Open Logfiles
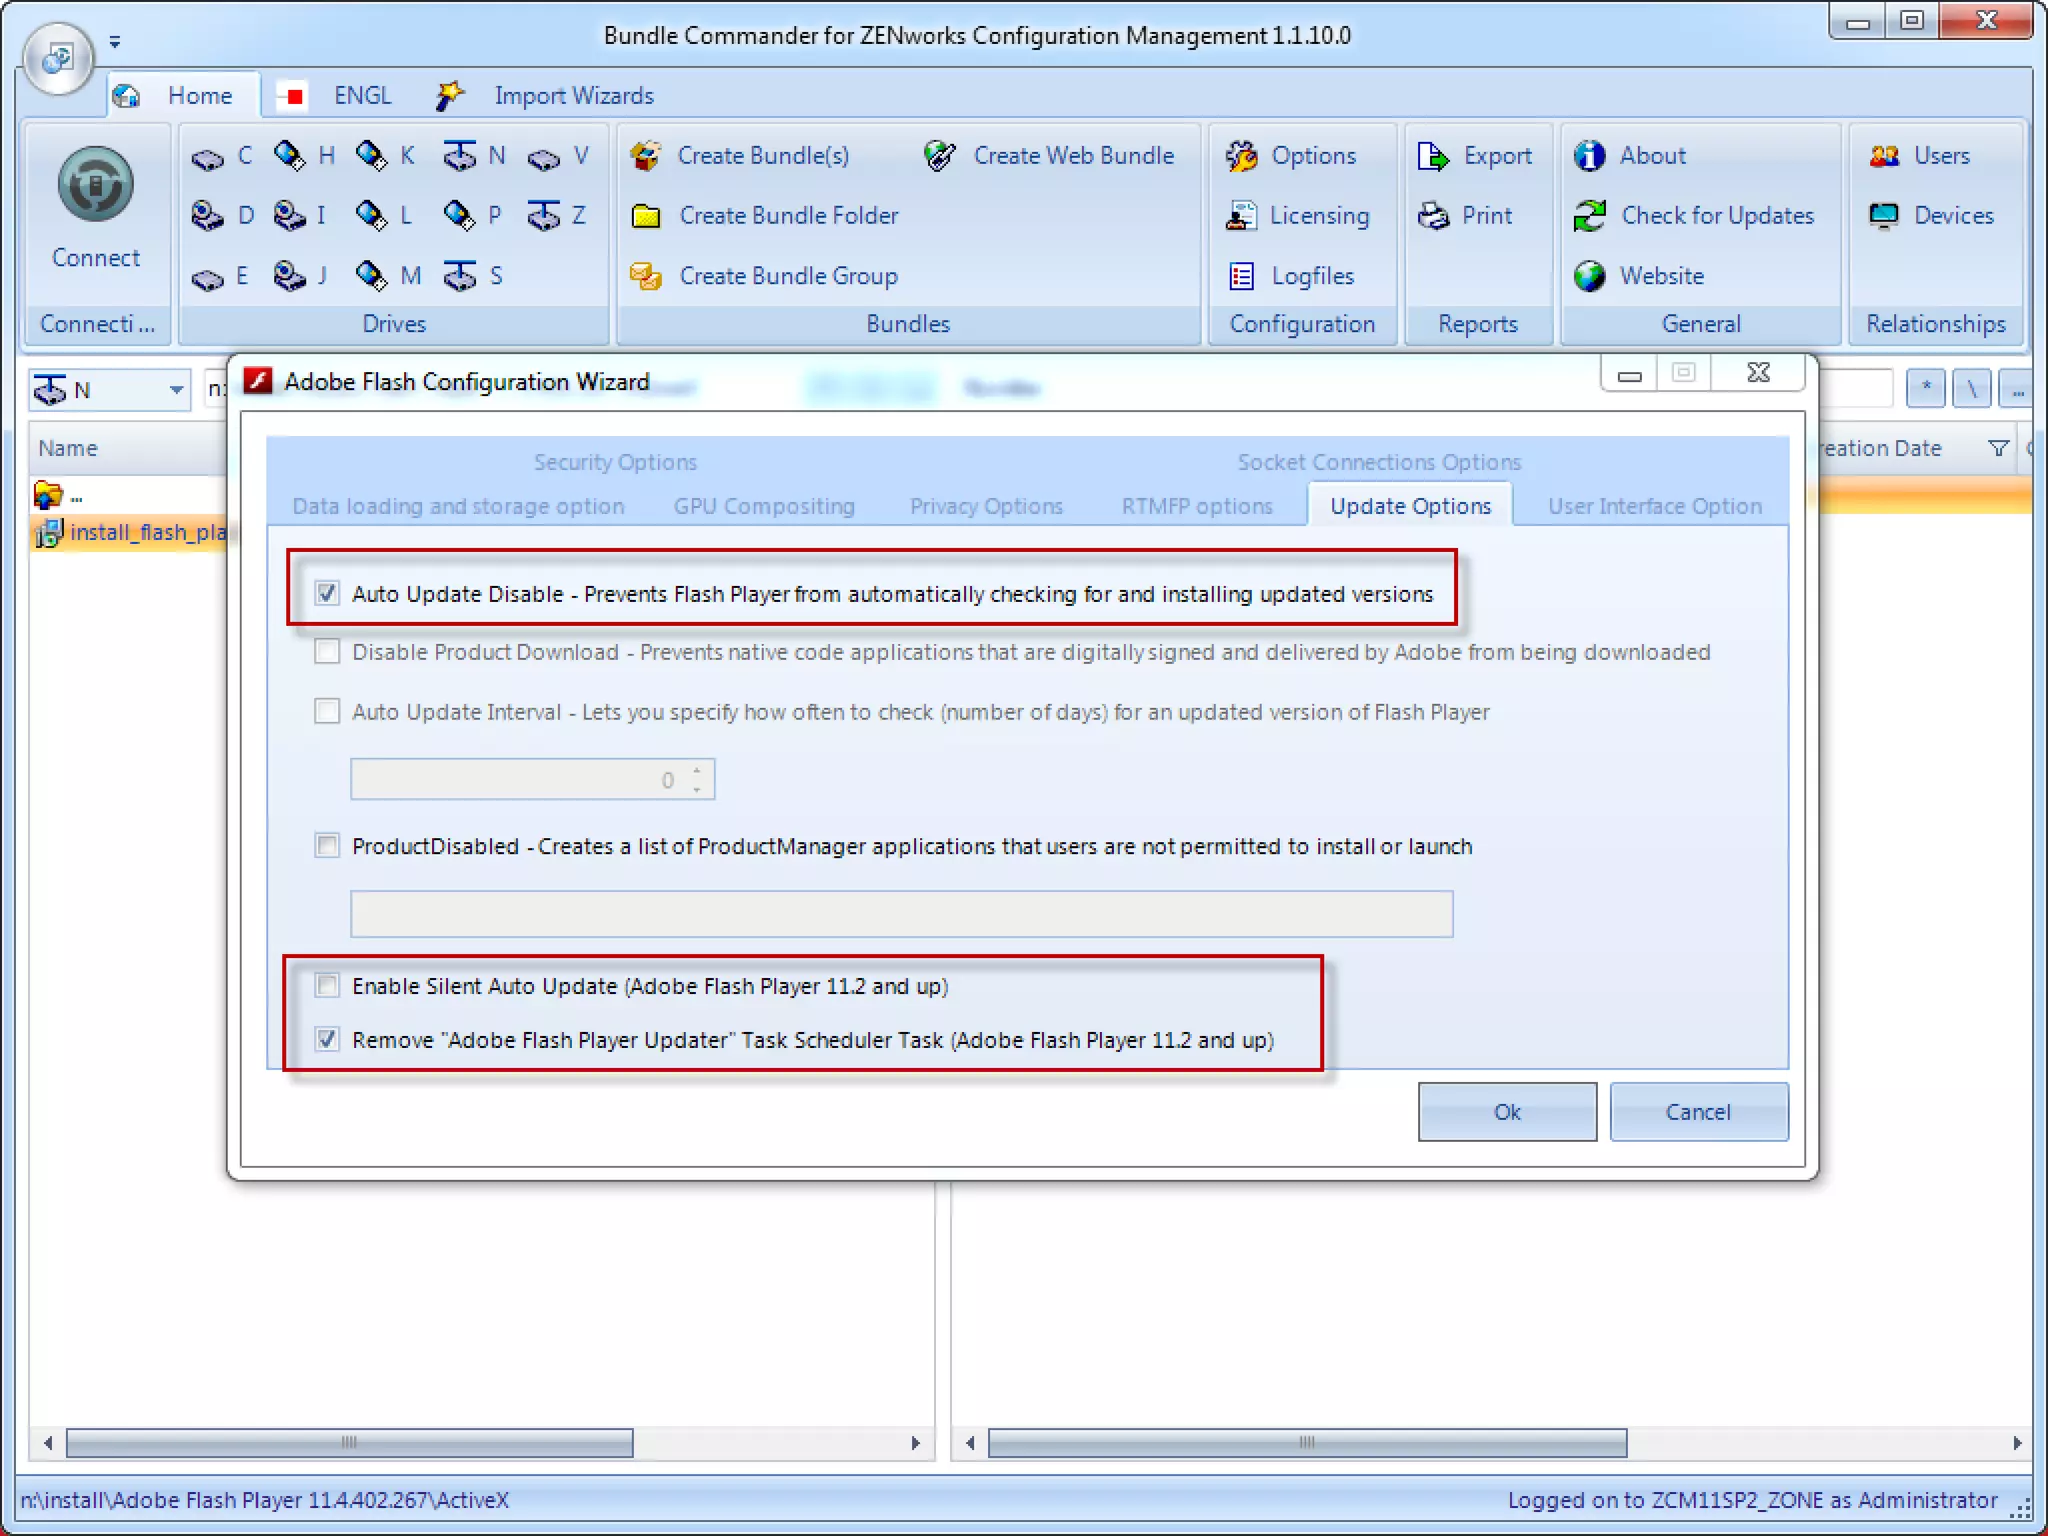Screen dimensions: 2048x1536 coord(1290,276)
